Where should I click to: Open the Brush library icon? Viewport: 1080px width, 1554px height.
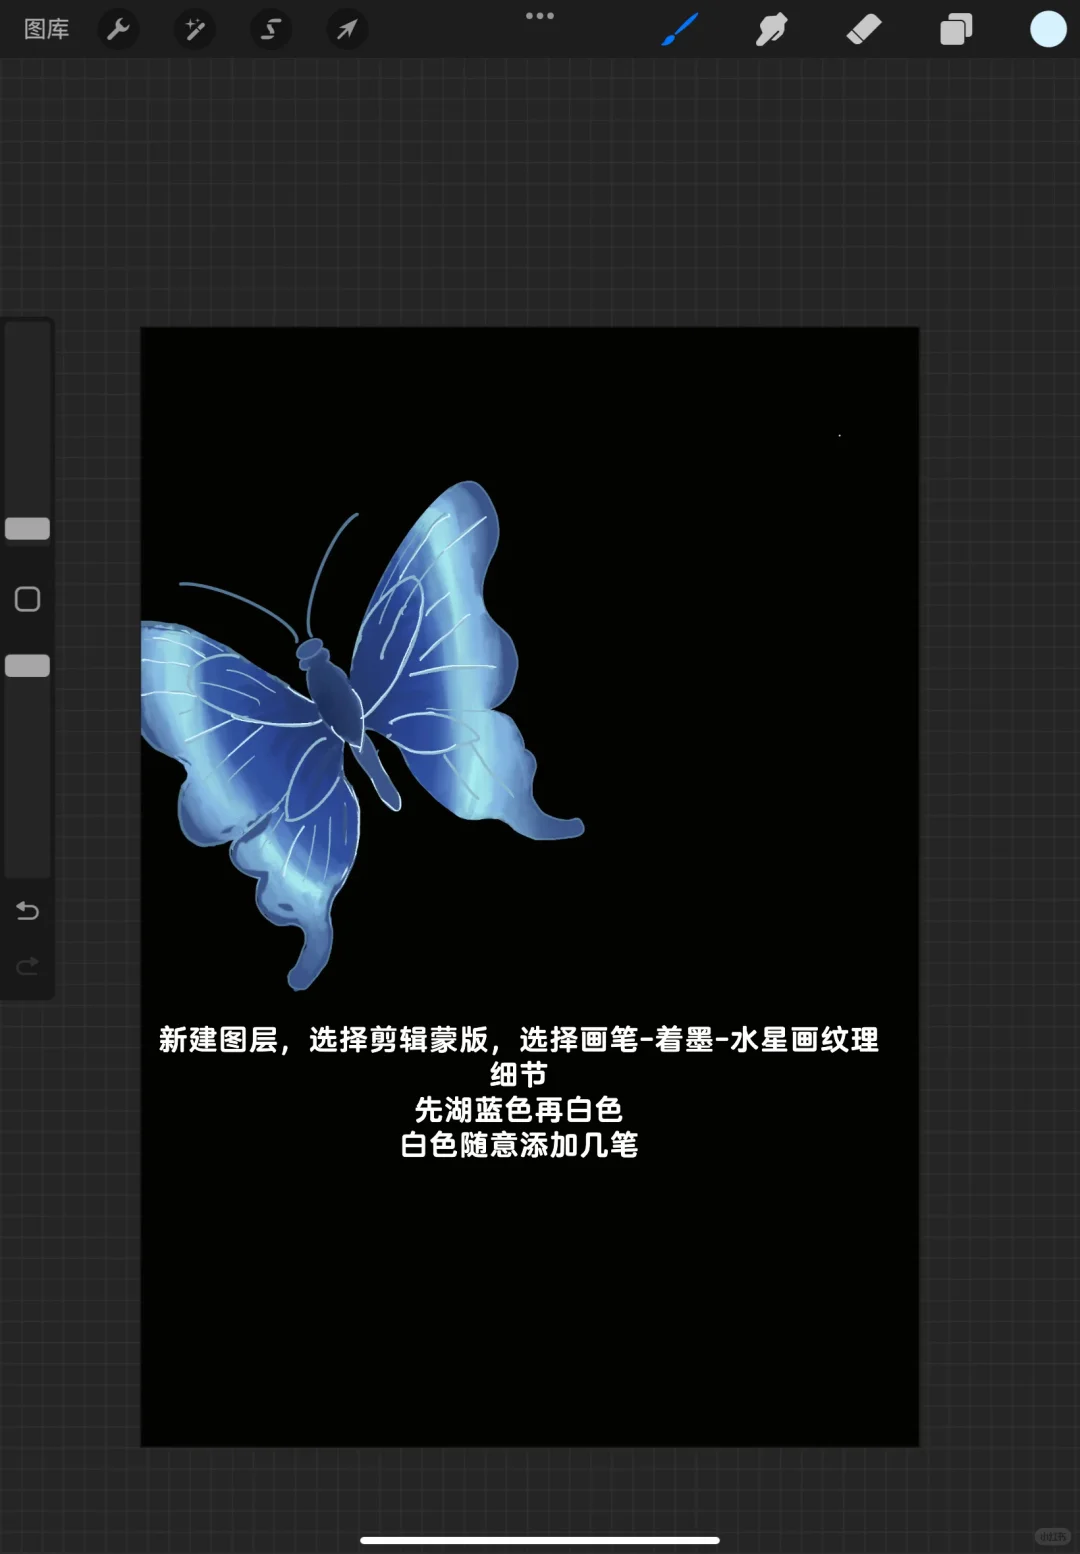(680, 29)
